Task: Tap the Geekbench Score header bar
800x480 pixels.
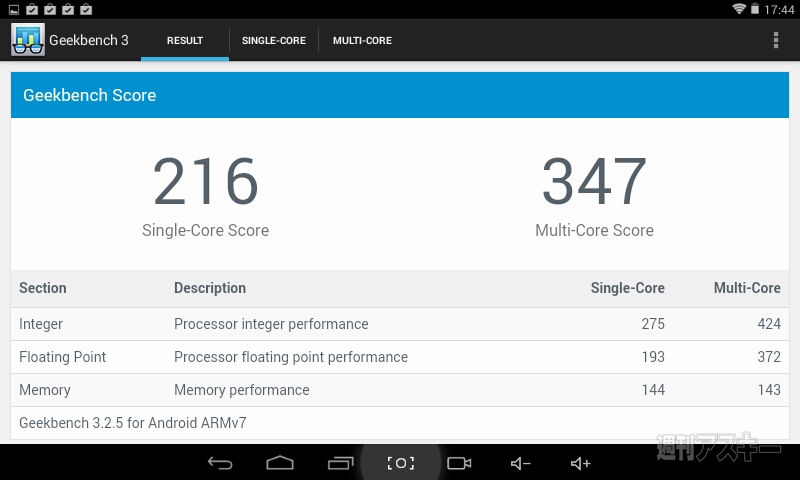Action: 400,95
